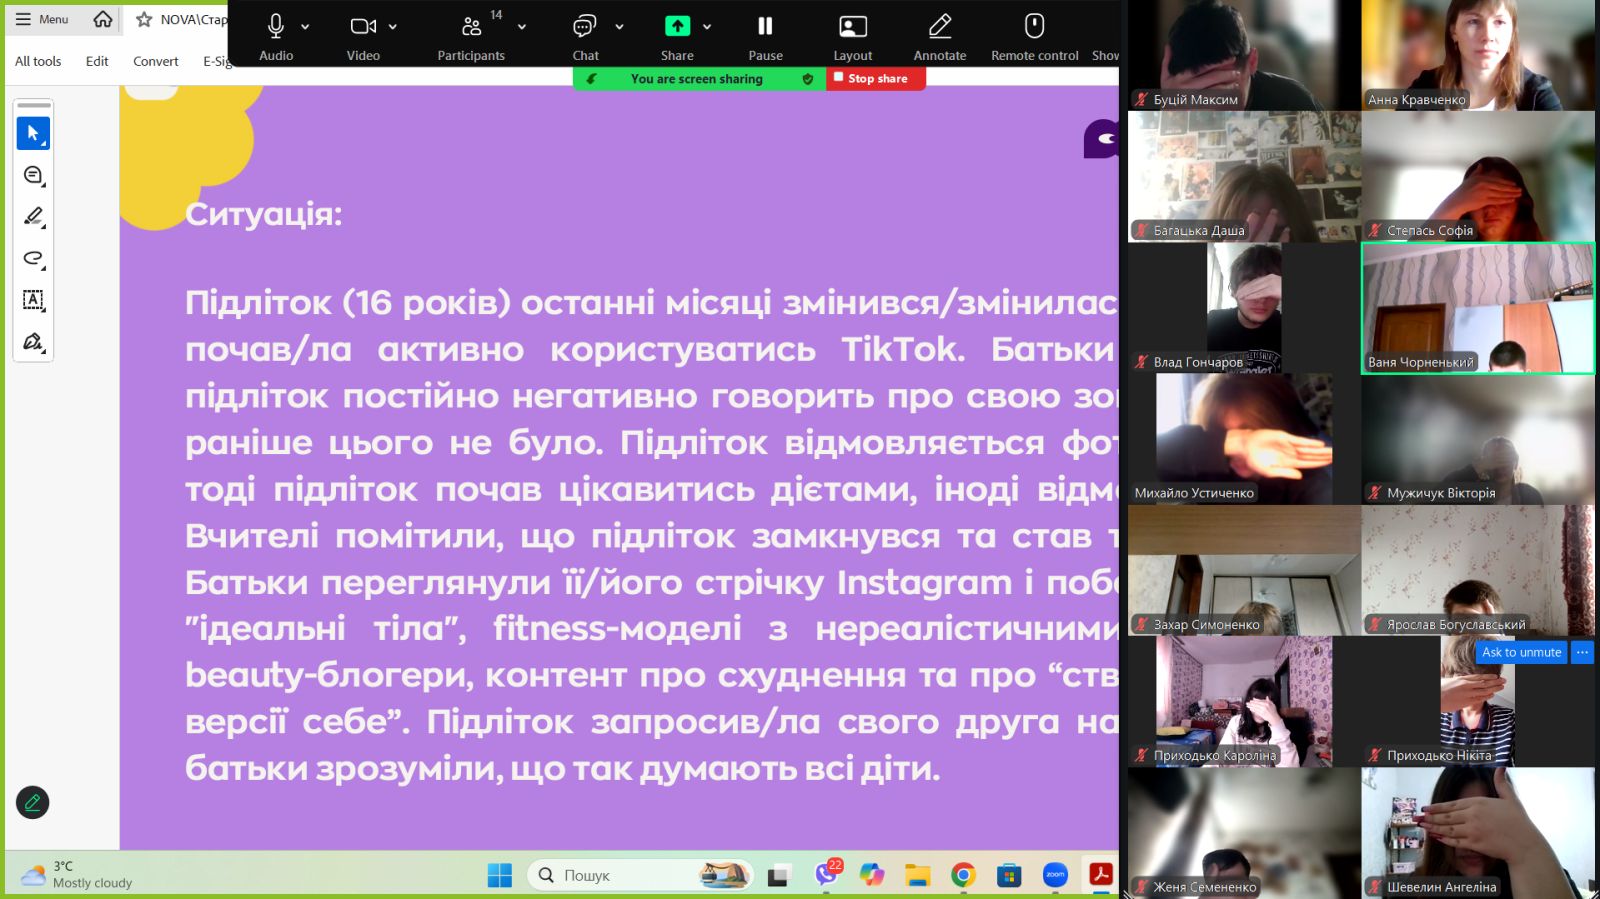The width and height of the screenshot is (1600, 899).
Task: Select Ваня Чорненький video thumbnail
Action: point(1478,308)
